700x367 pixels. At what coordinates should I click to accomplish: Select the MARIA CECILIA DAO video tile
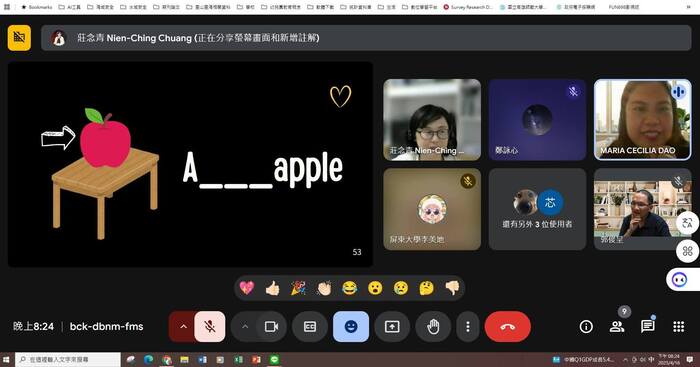pyautogui.click(x=643, y=120)
